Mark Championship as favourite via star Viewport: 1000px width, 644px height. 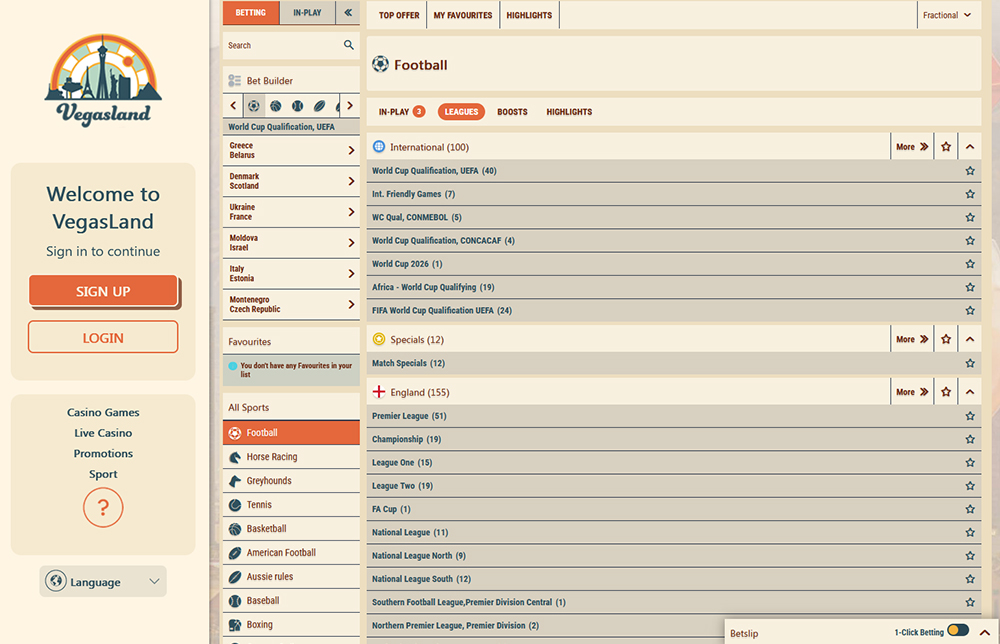coord(969,439)
